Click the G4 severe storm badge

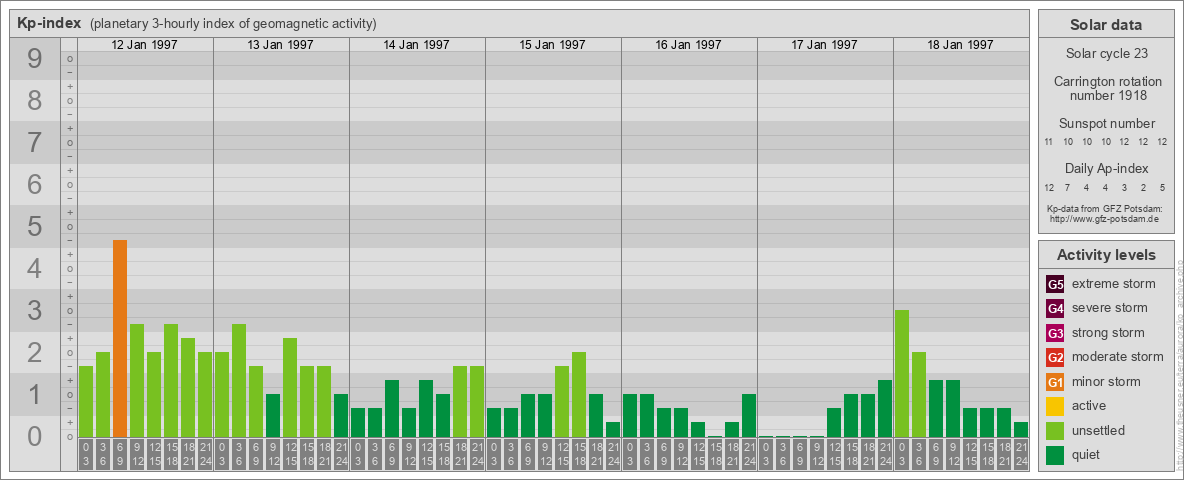[1055, 309]
